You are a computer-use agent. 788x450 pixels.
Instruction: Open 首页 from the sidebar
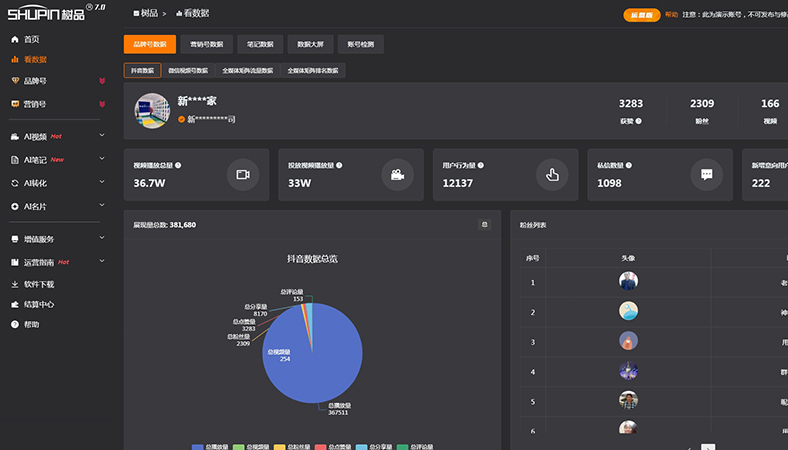point(32,39)
